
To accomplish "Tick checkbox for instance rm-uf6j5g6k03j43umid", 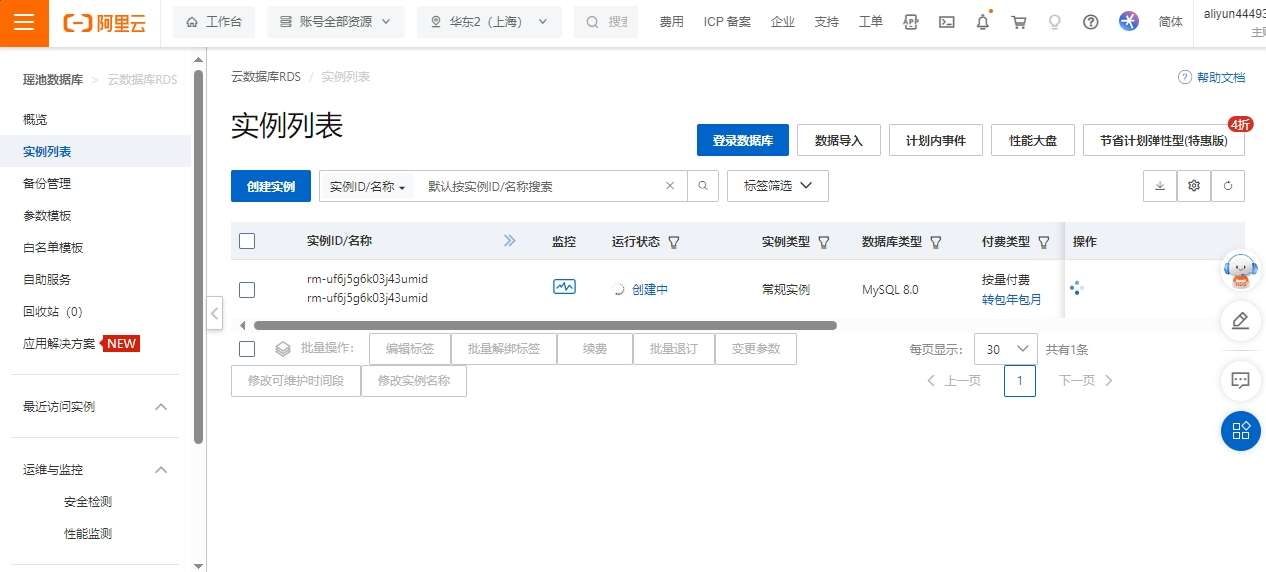I will (247, 290).
